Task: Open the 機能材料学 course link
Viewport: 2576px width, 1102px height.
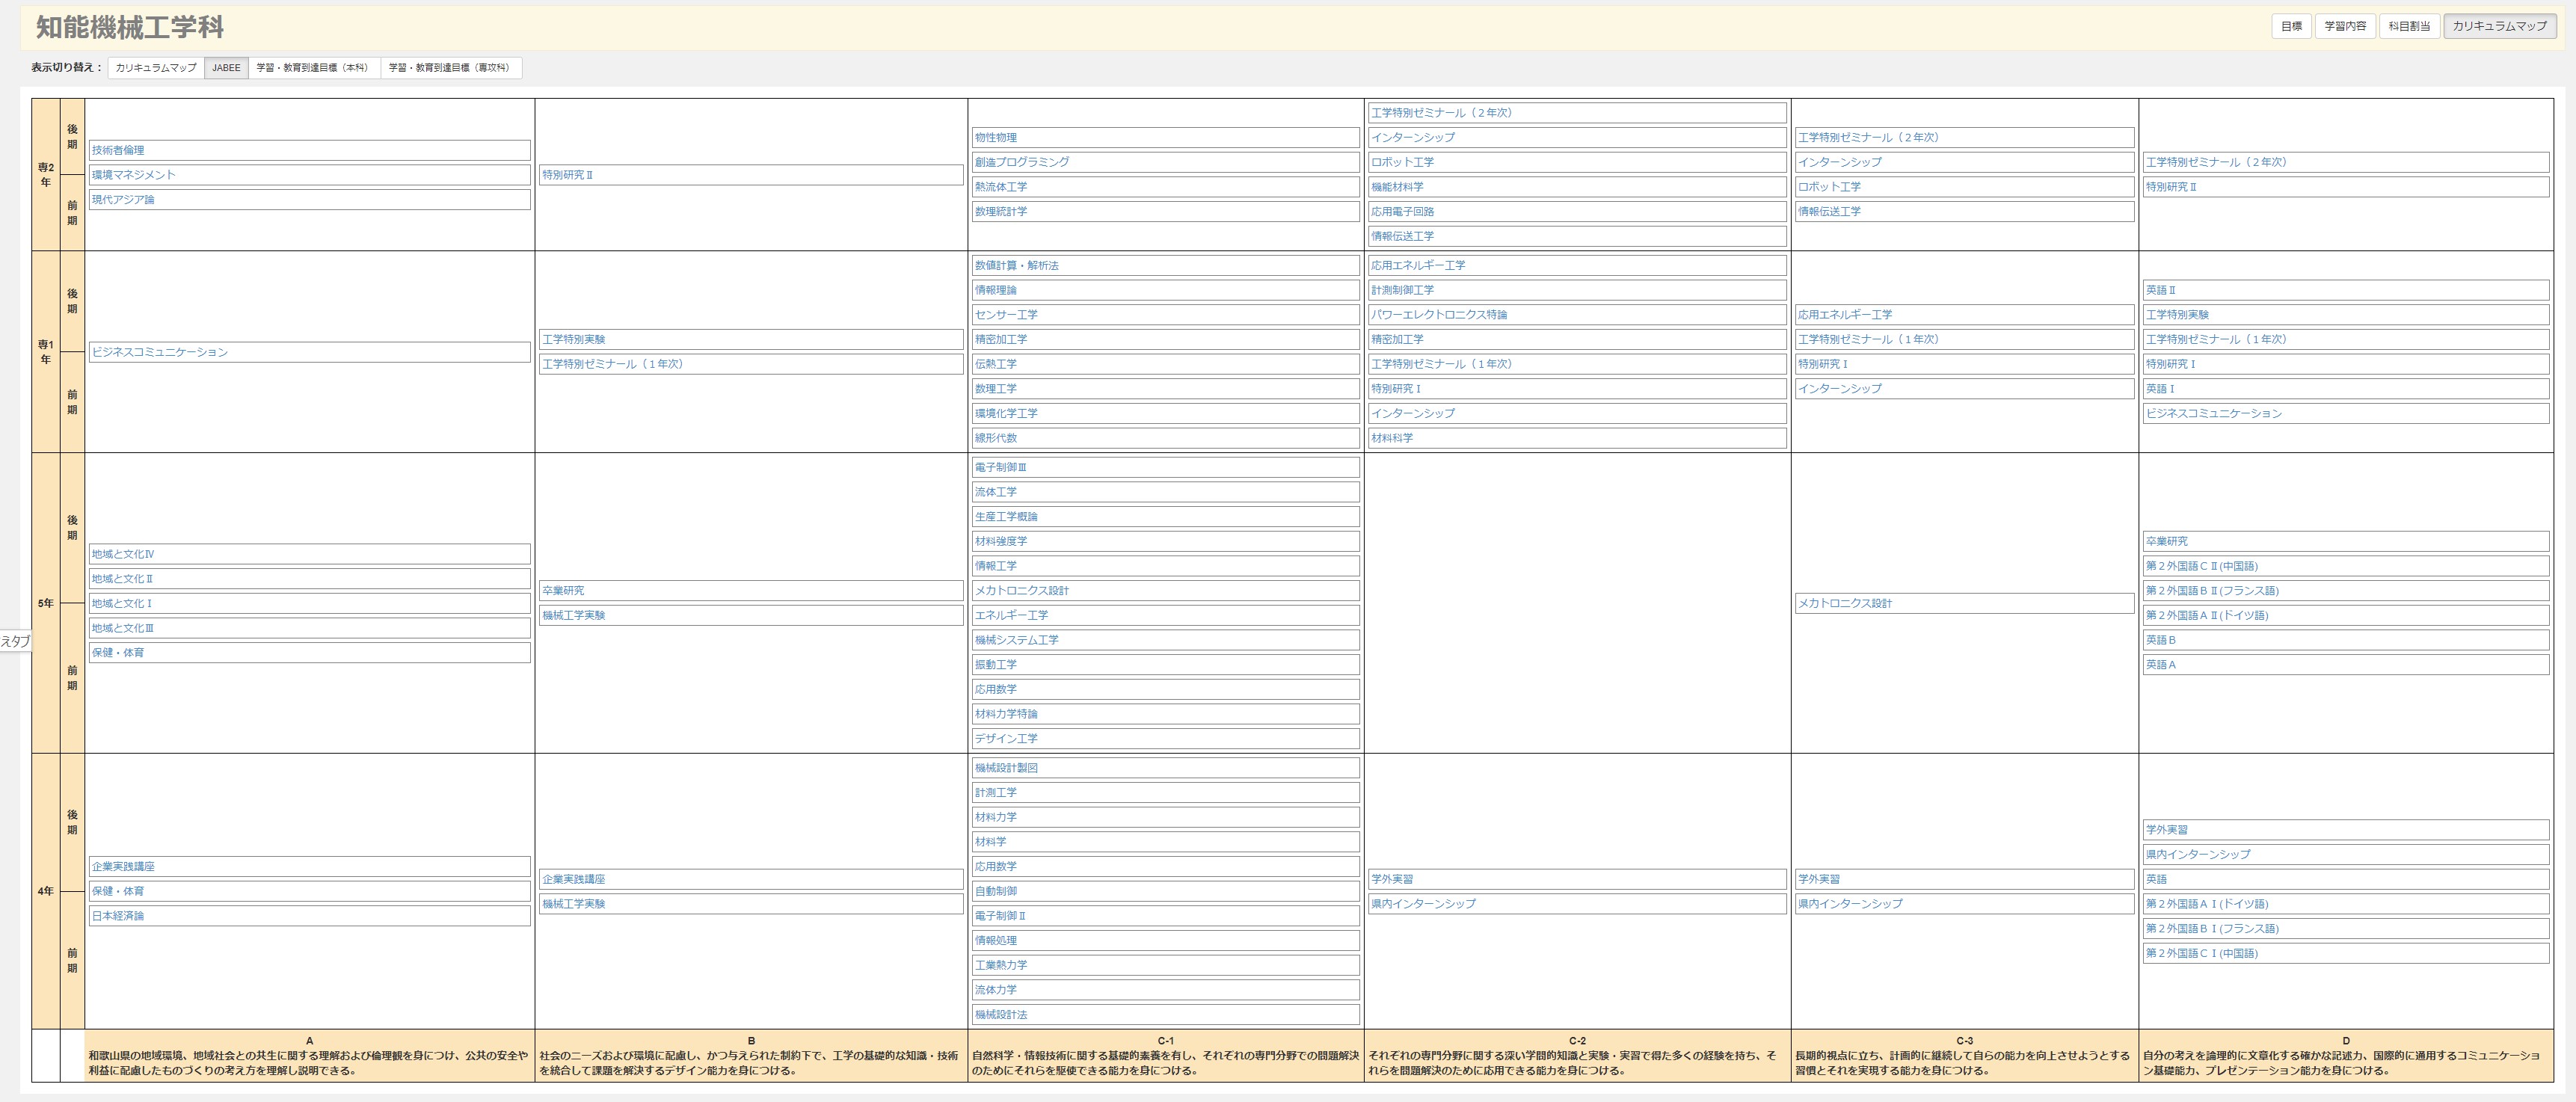Action: 1397,187
